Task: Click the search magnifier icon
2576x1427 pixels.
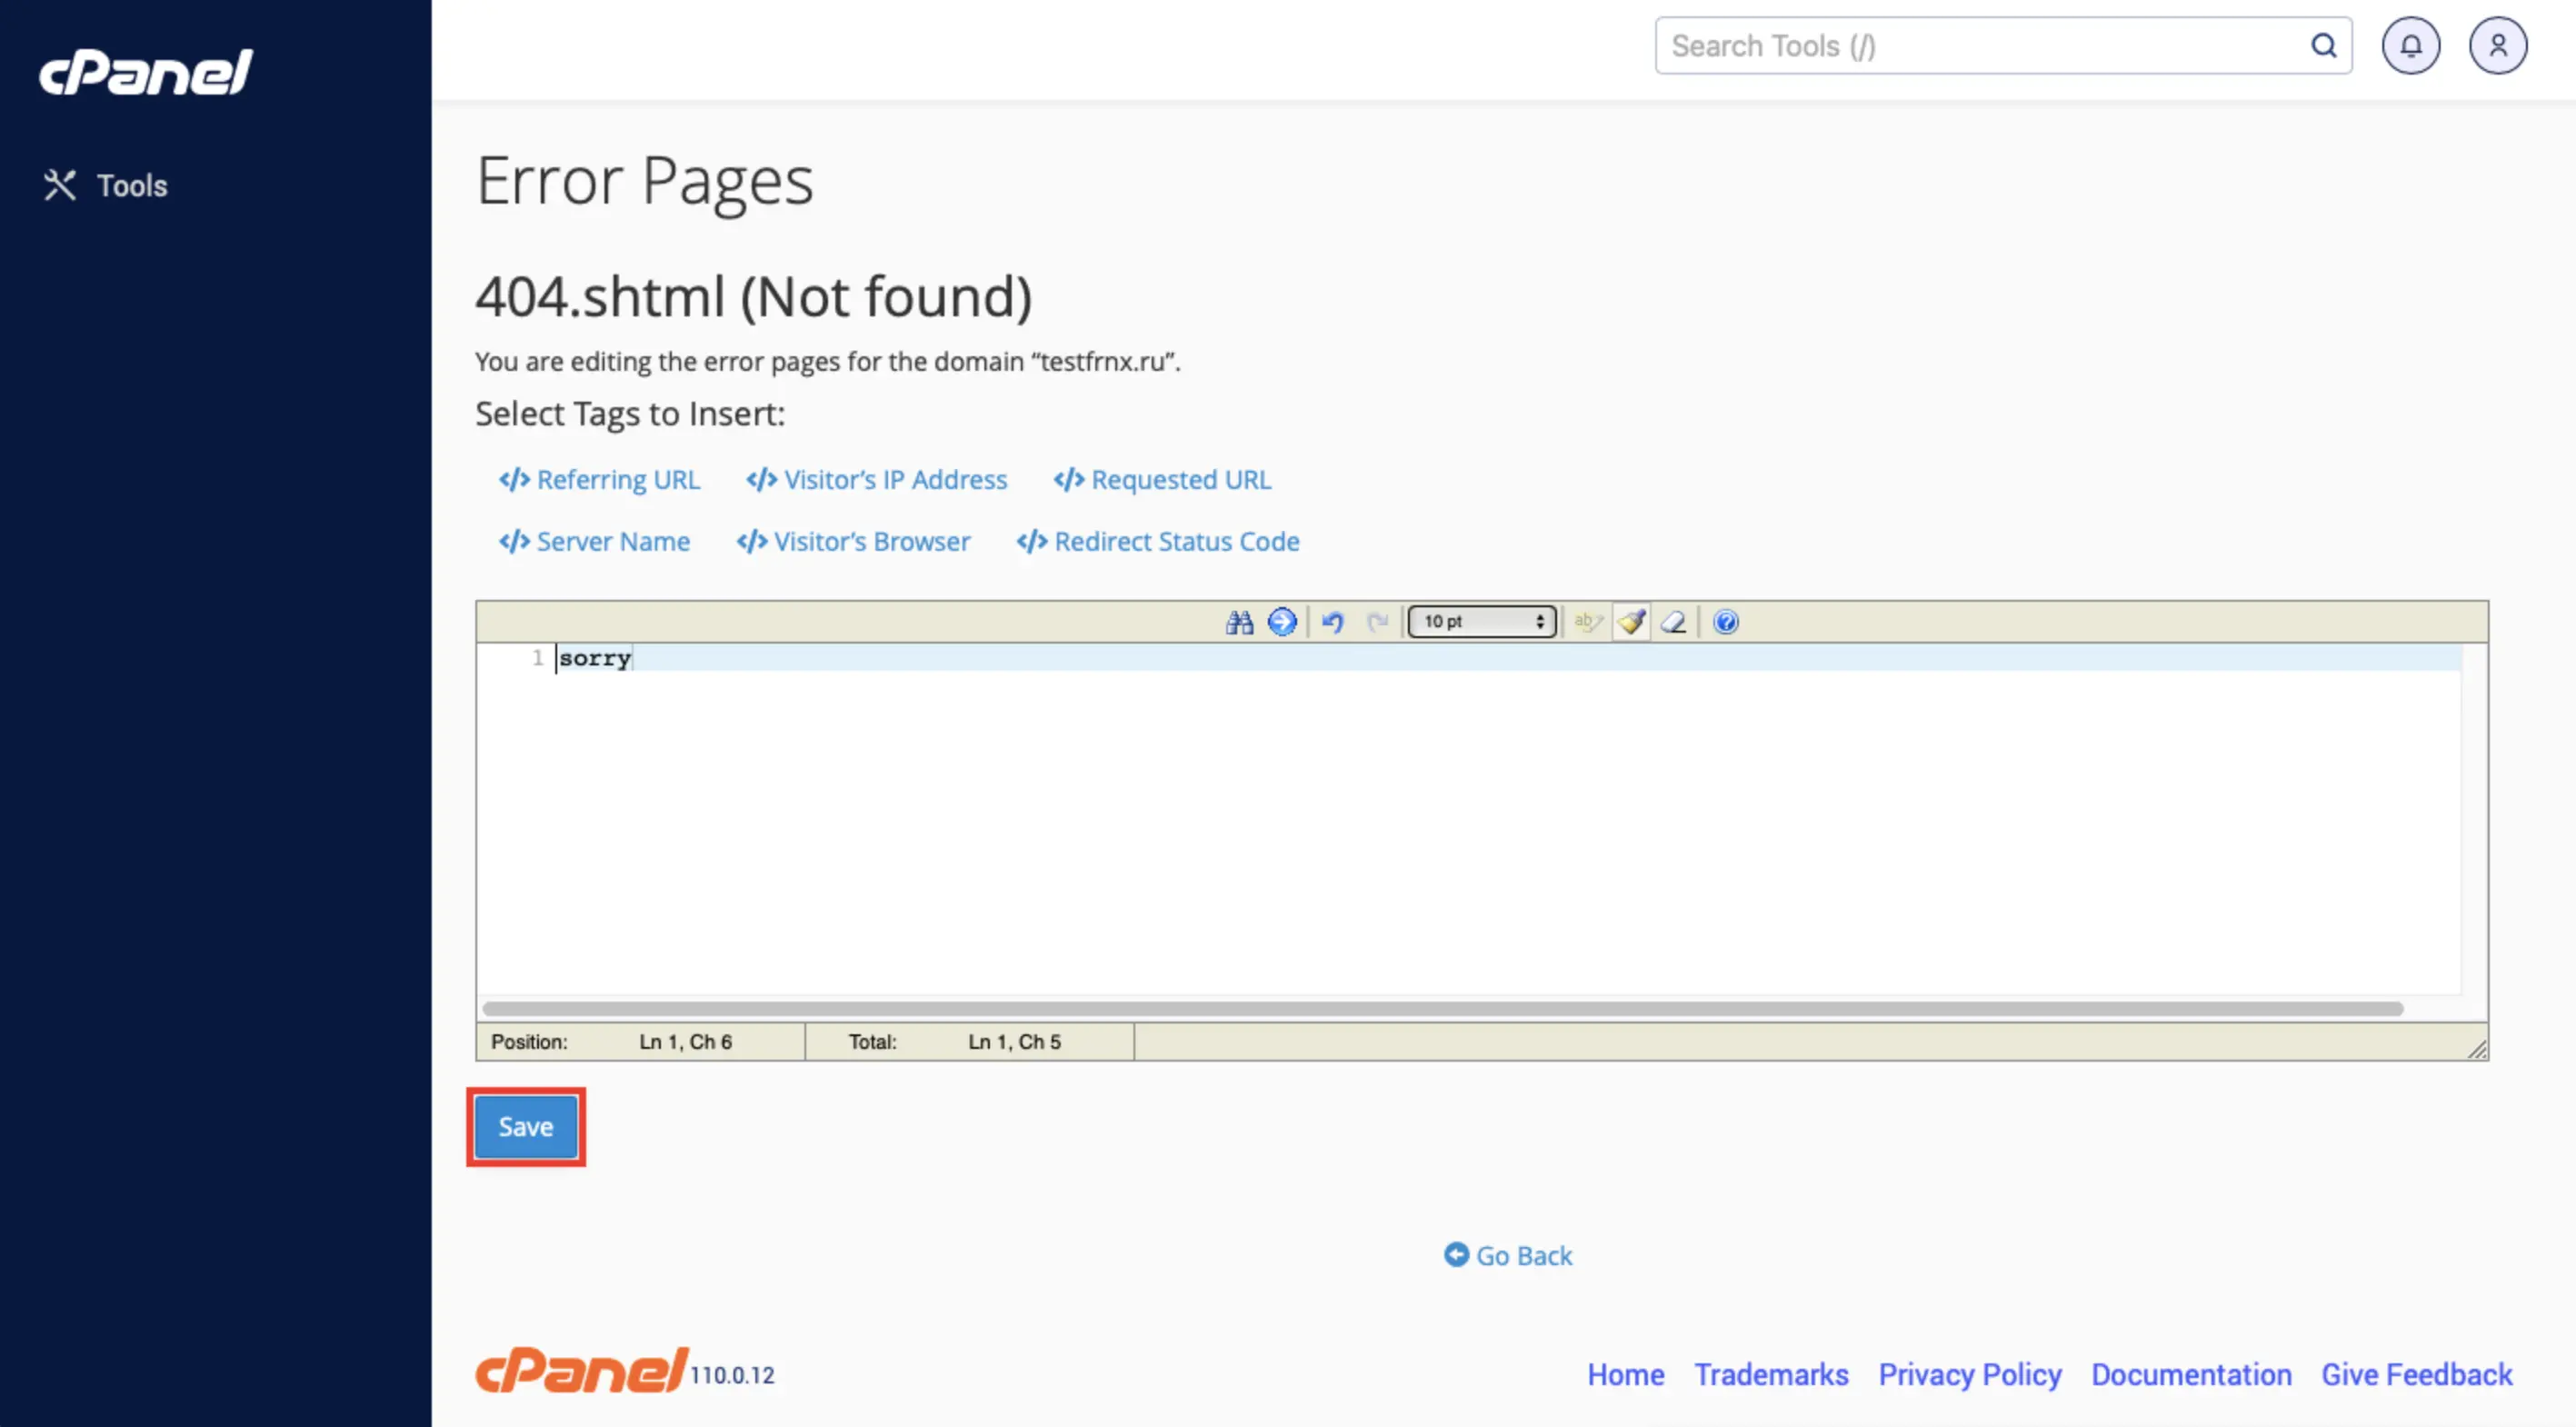Action: pyautogui.click(x=2324, y=46)
